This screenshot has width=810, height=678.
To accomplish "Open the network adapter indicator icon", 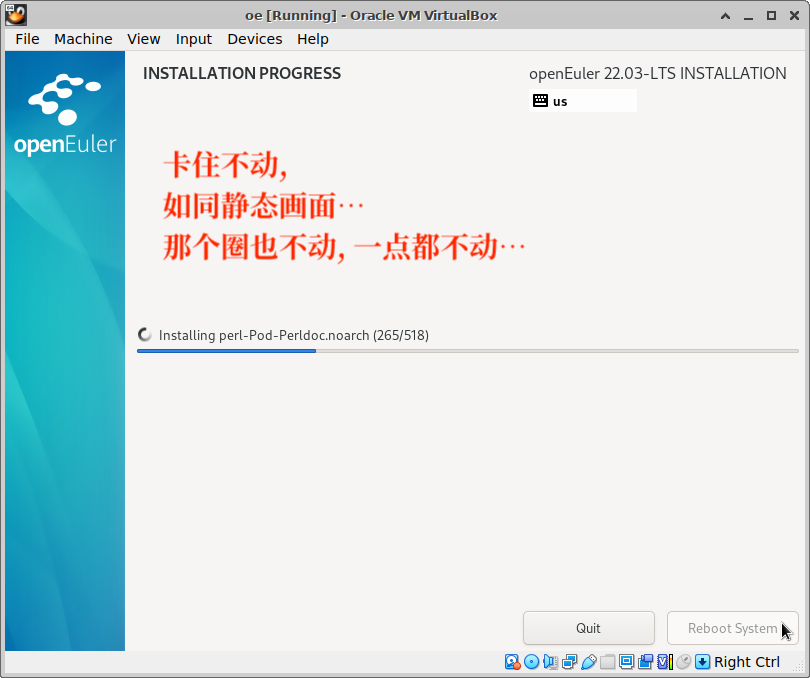I will click(570, 662).
